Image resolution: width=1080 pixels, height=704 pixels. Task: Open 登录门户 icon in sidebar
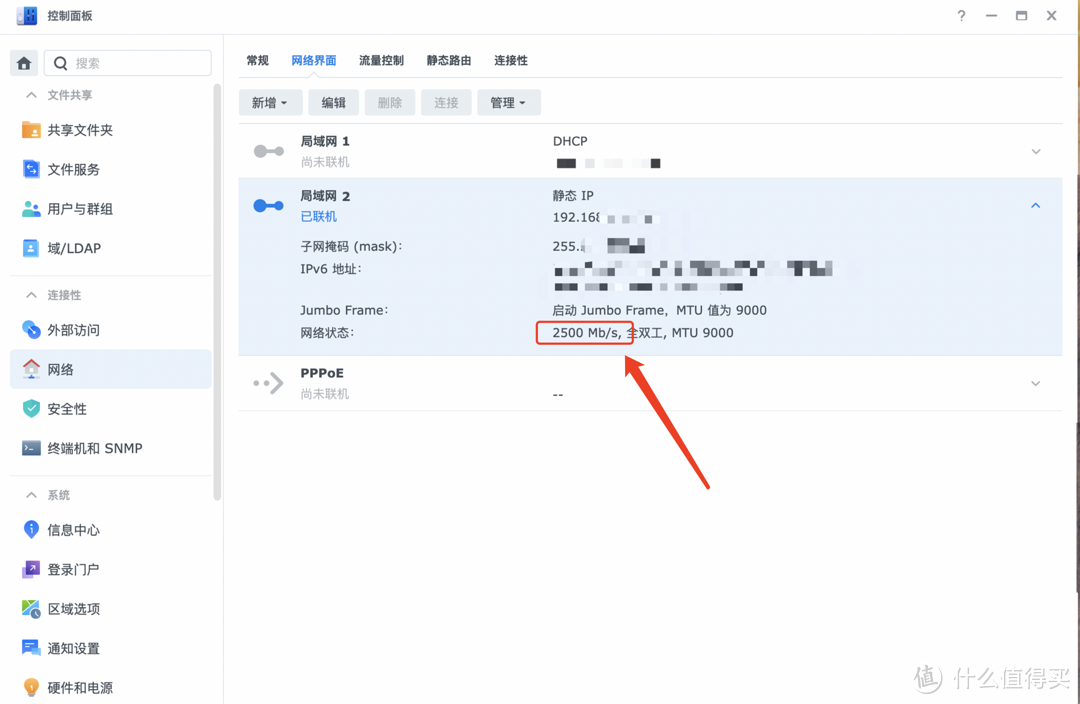[x=31, y=569]
